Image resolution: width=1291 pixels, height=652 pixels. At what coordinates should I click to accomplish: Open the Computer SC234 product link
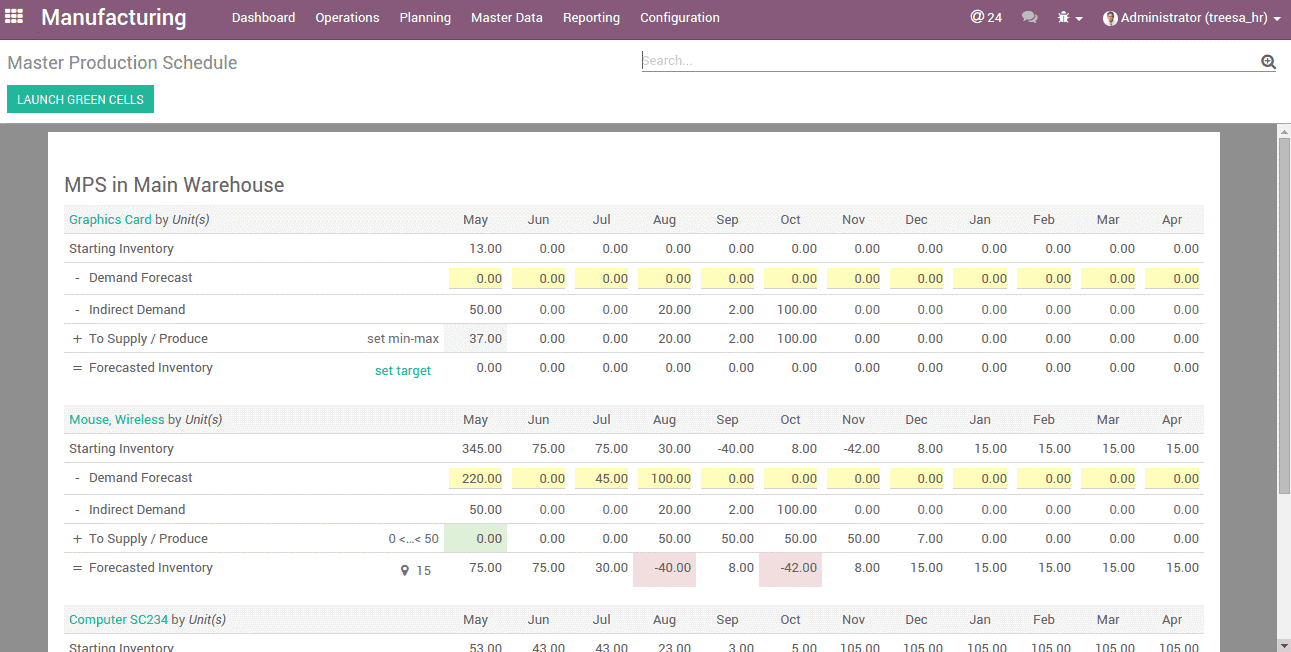tap(118, 619)
